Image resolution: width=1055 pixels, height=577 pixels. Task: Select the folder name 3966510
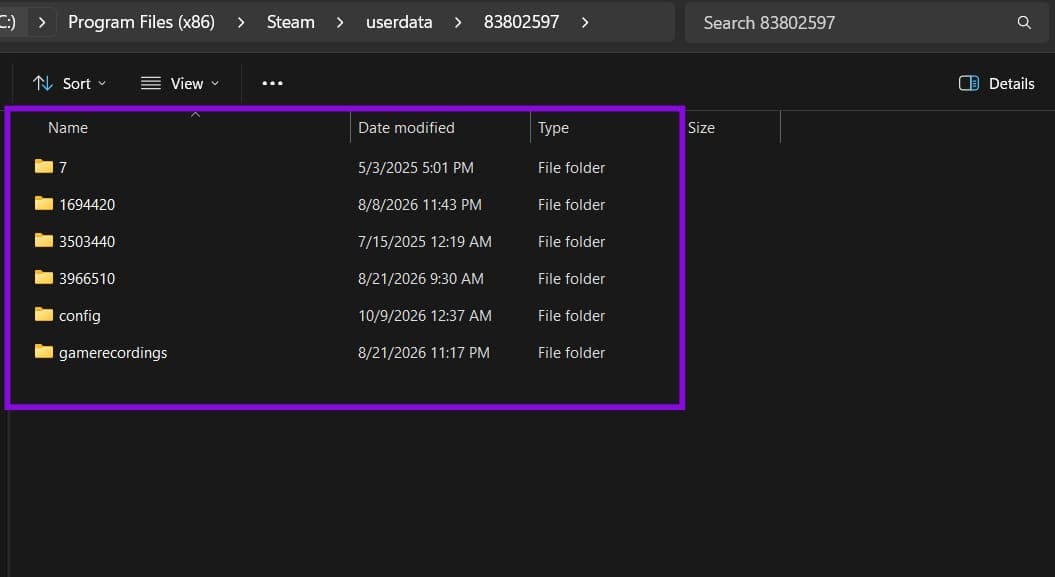(87, 278)
